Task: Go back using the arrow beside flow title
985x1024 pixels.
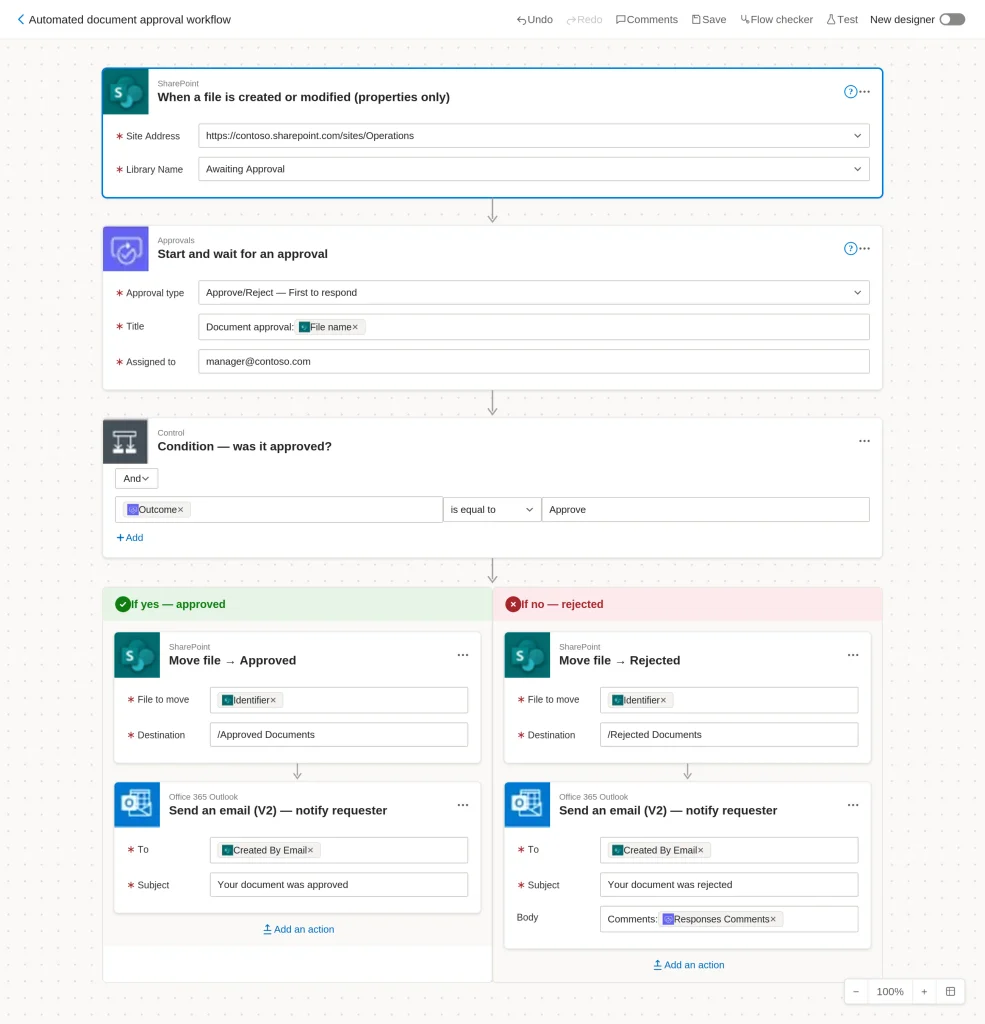Action: 21,20
